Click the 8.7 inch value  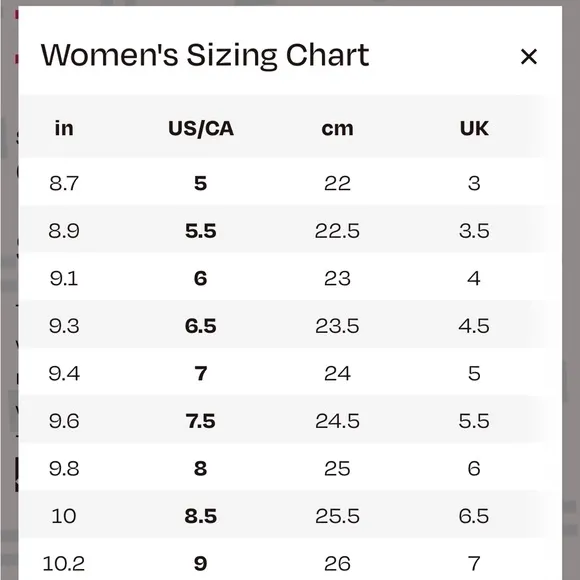coord(64,183)
